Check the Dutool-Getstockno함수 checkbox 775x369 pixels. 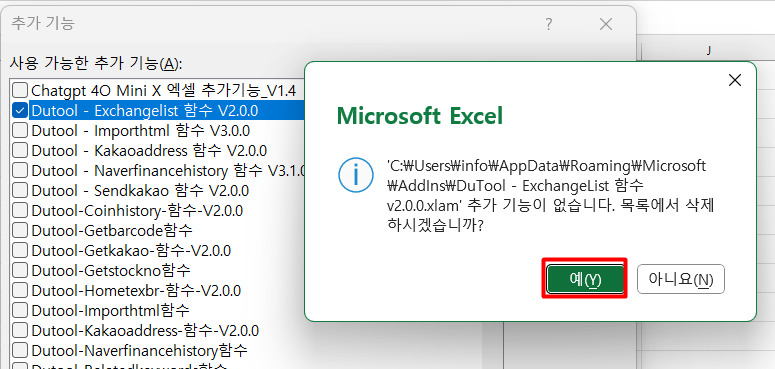[20, 270]
